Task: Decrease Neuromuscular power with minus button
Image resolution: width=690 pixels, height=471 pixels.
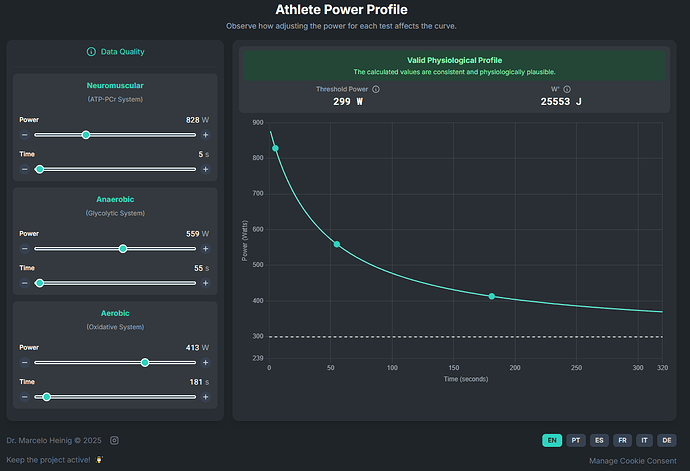Action: (24, 134)
